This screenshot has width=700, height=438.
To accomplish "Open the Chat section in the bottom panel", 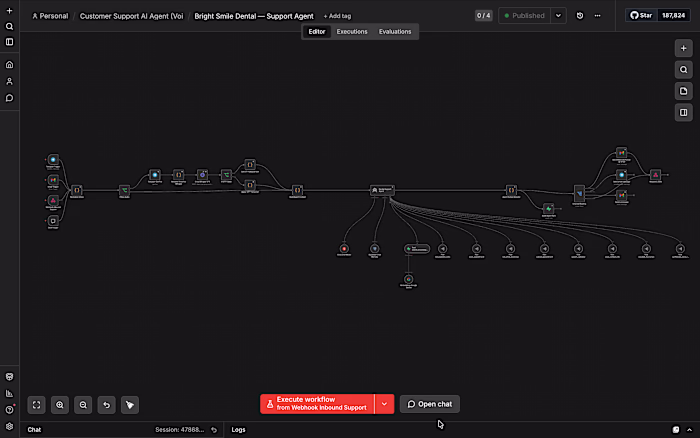I will point(34,430).
